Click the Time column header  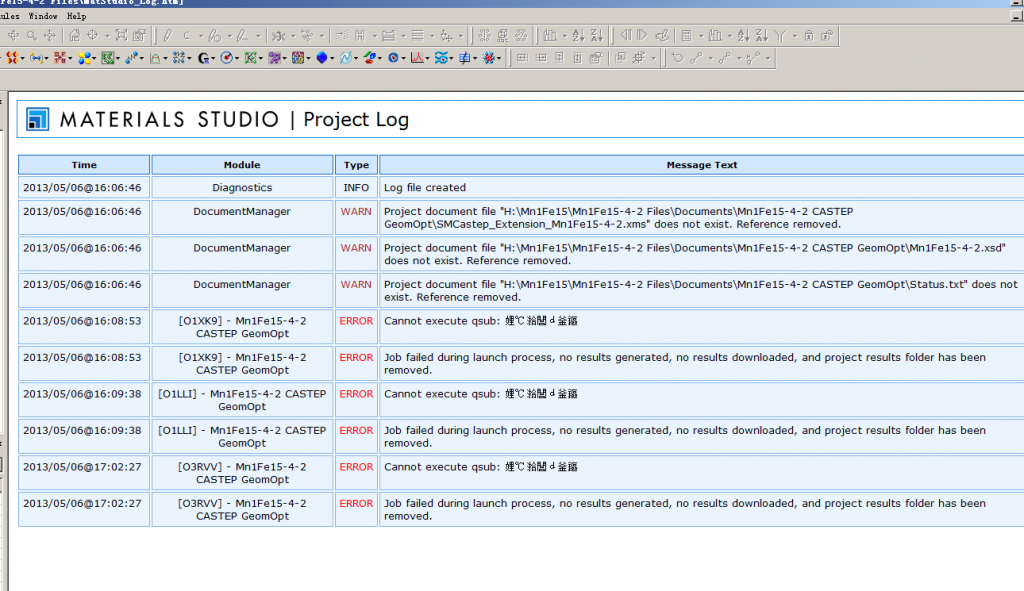tap(84, 165)
